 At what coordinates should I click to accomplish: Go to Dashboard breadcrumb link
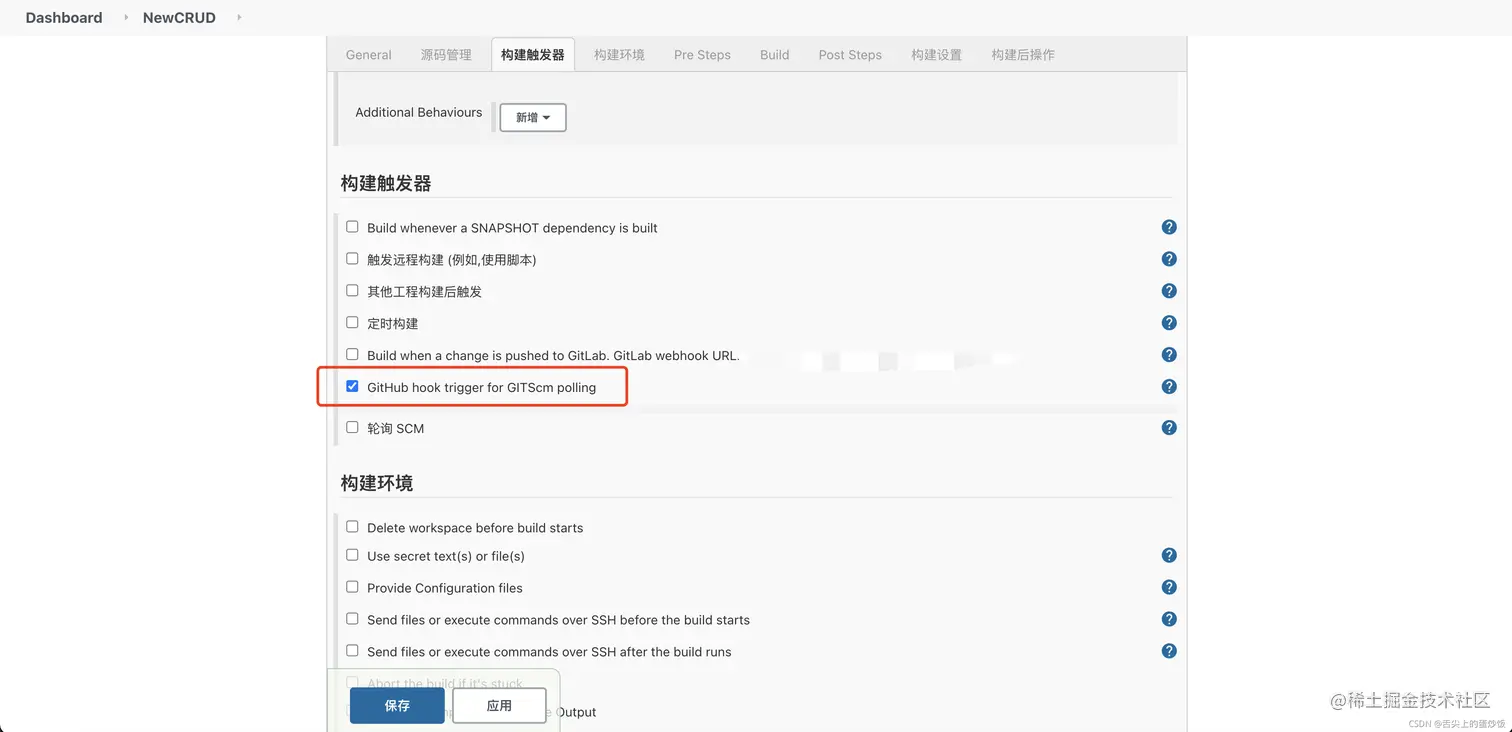tap(64, 18)
